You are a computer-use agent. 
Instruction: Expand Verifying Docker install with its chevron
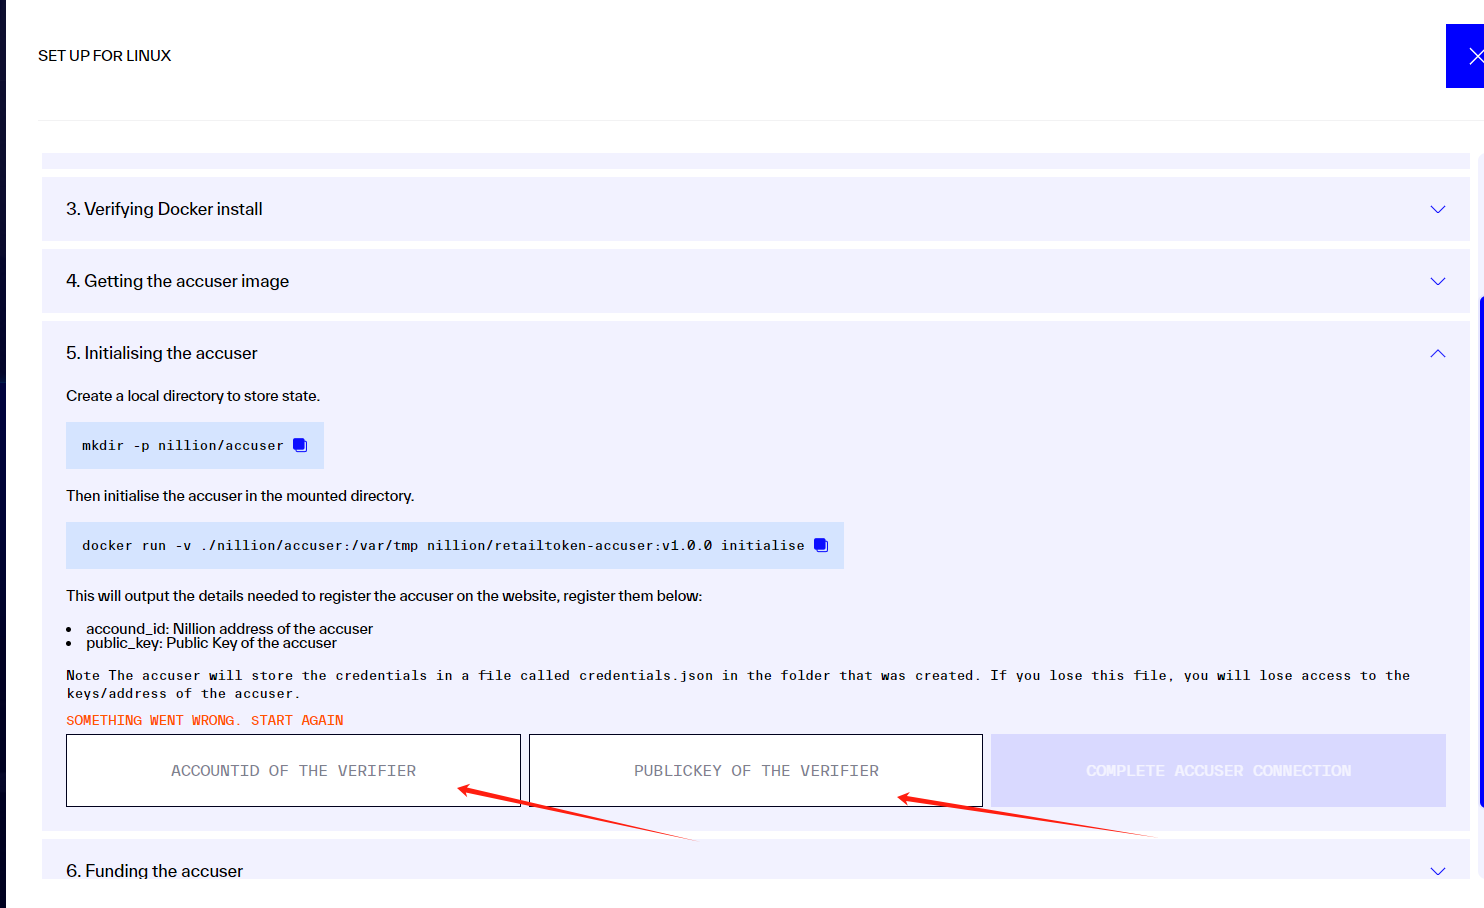point(1437,209)
